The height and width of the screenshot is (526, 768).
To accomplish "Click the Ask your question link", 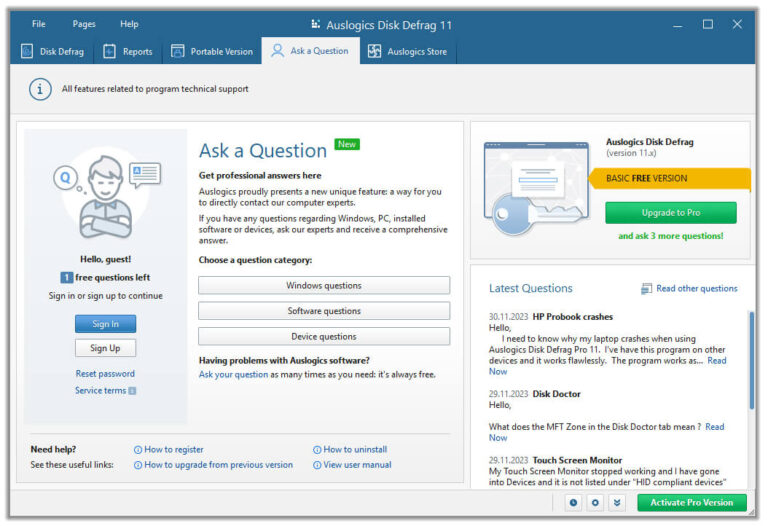I will pyautogui.click(x=233, y=375).
